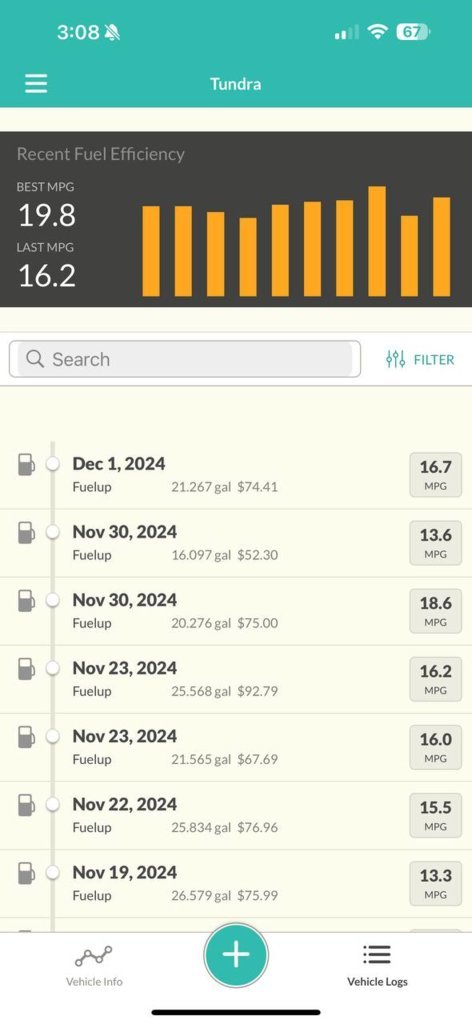Image resolution: width=472 pixels, height=1024 pixels.
Task: Click the search magnifier icon
Action: click(35, 359)
